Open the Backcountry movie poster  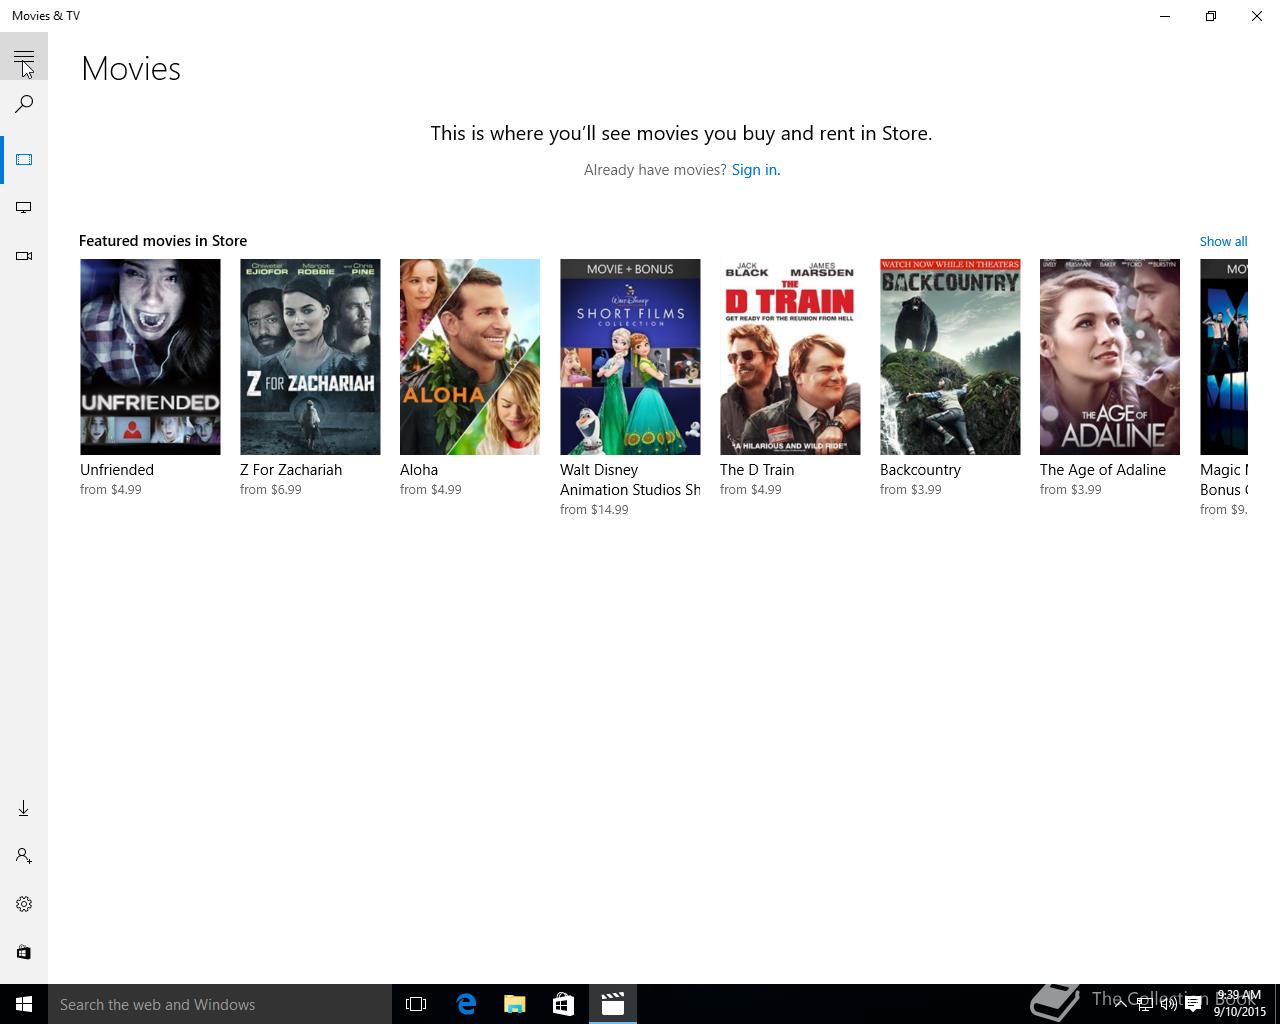[x=950, y=357]
